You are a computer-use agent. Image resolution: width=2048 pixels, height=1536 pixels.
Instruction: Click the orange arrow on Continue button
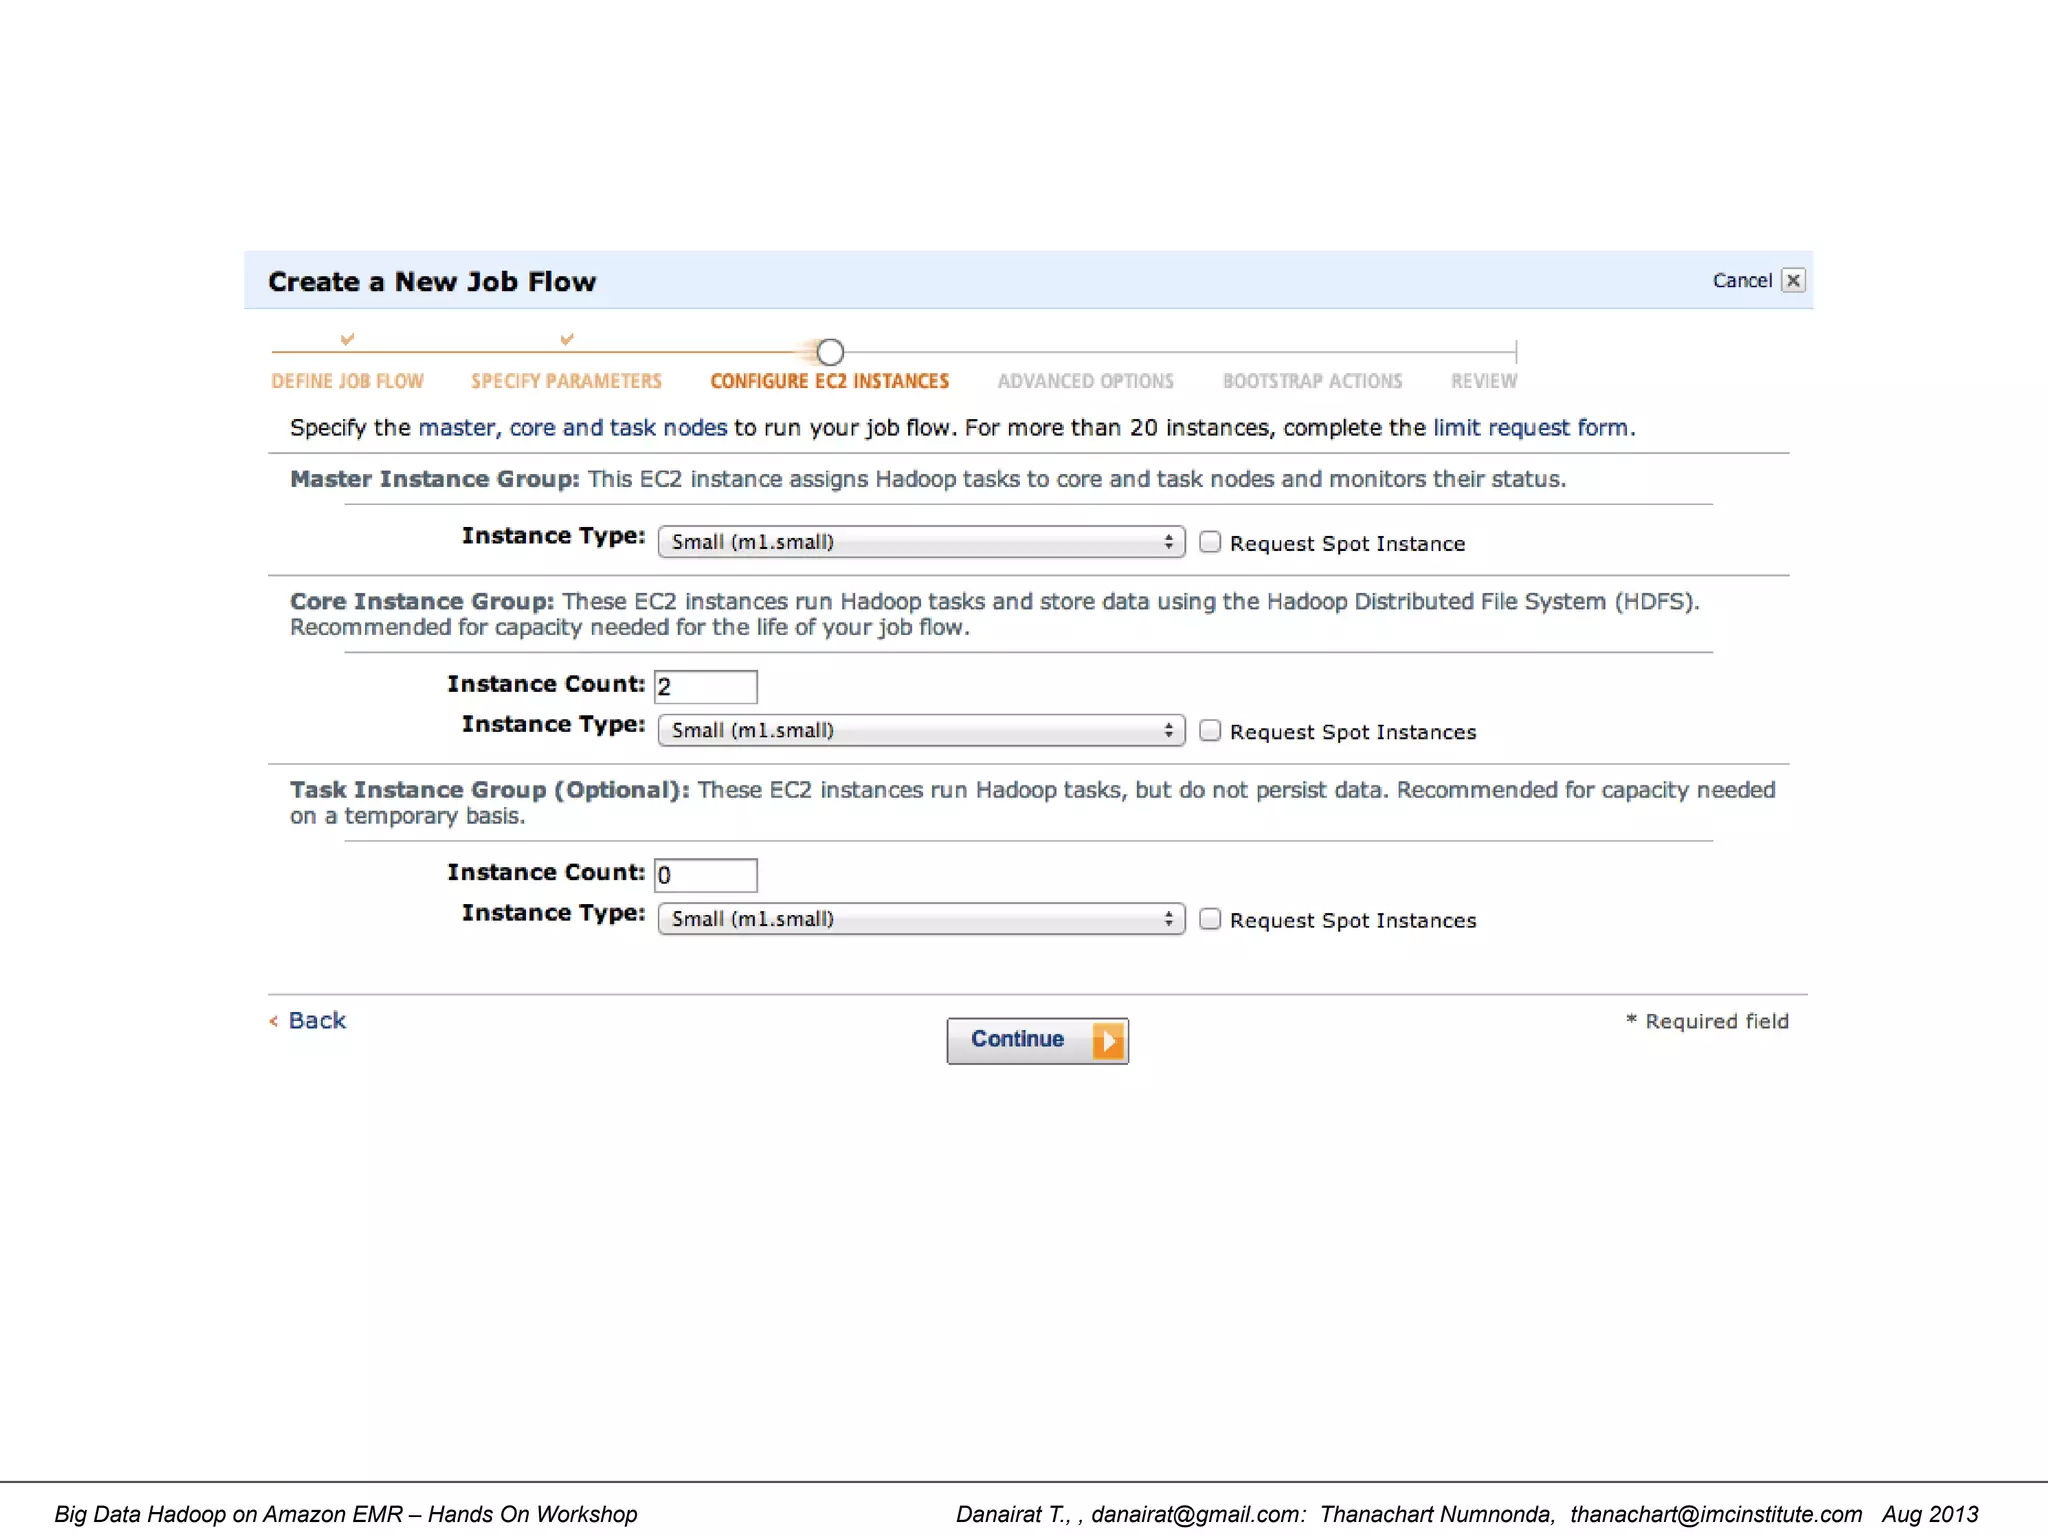1108,1041
